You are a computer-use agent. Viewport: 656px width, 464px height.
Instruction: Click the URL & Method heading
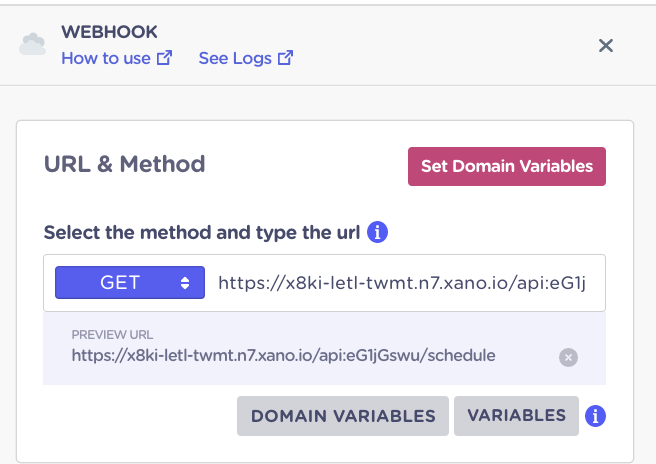coord(125,164)
